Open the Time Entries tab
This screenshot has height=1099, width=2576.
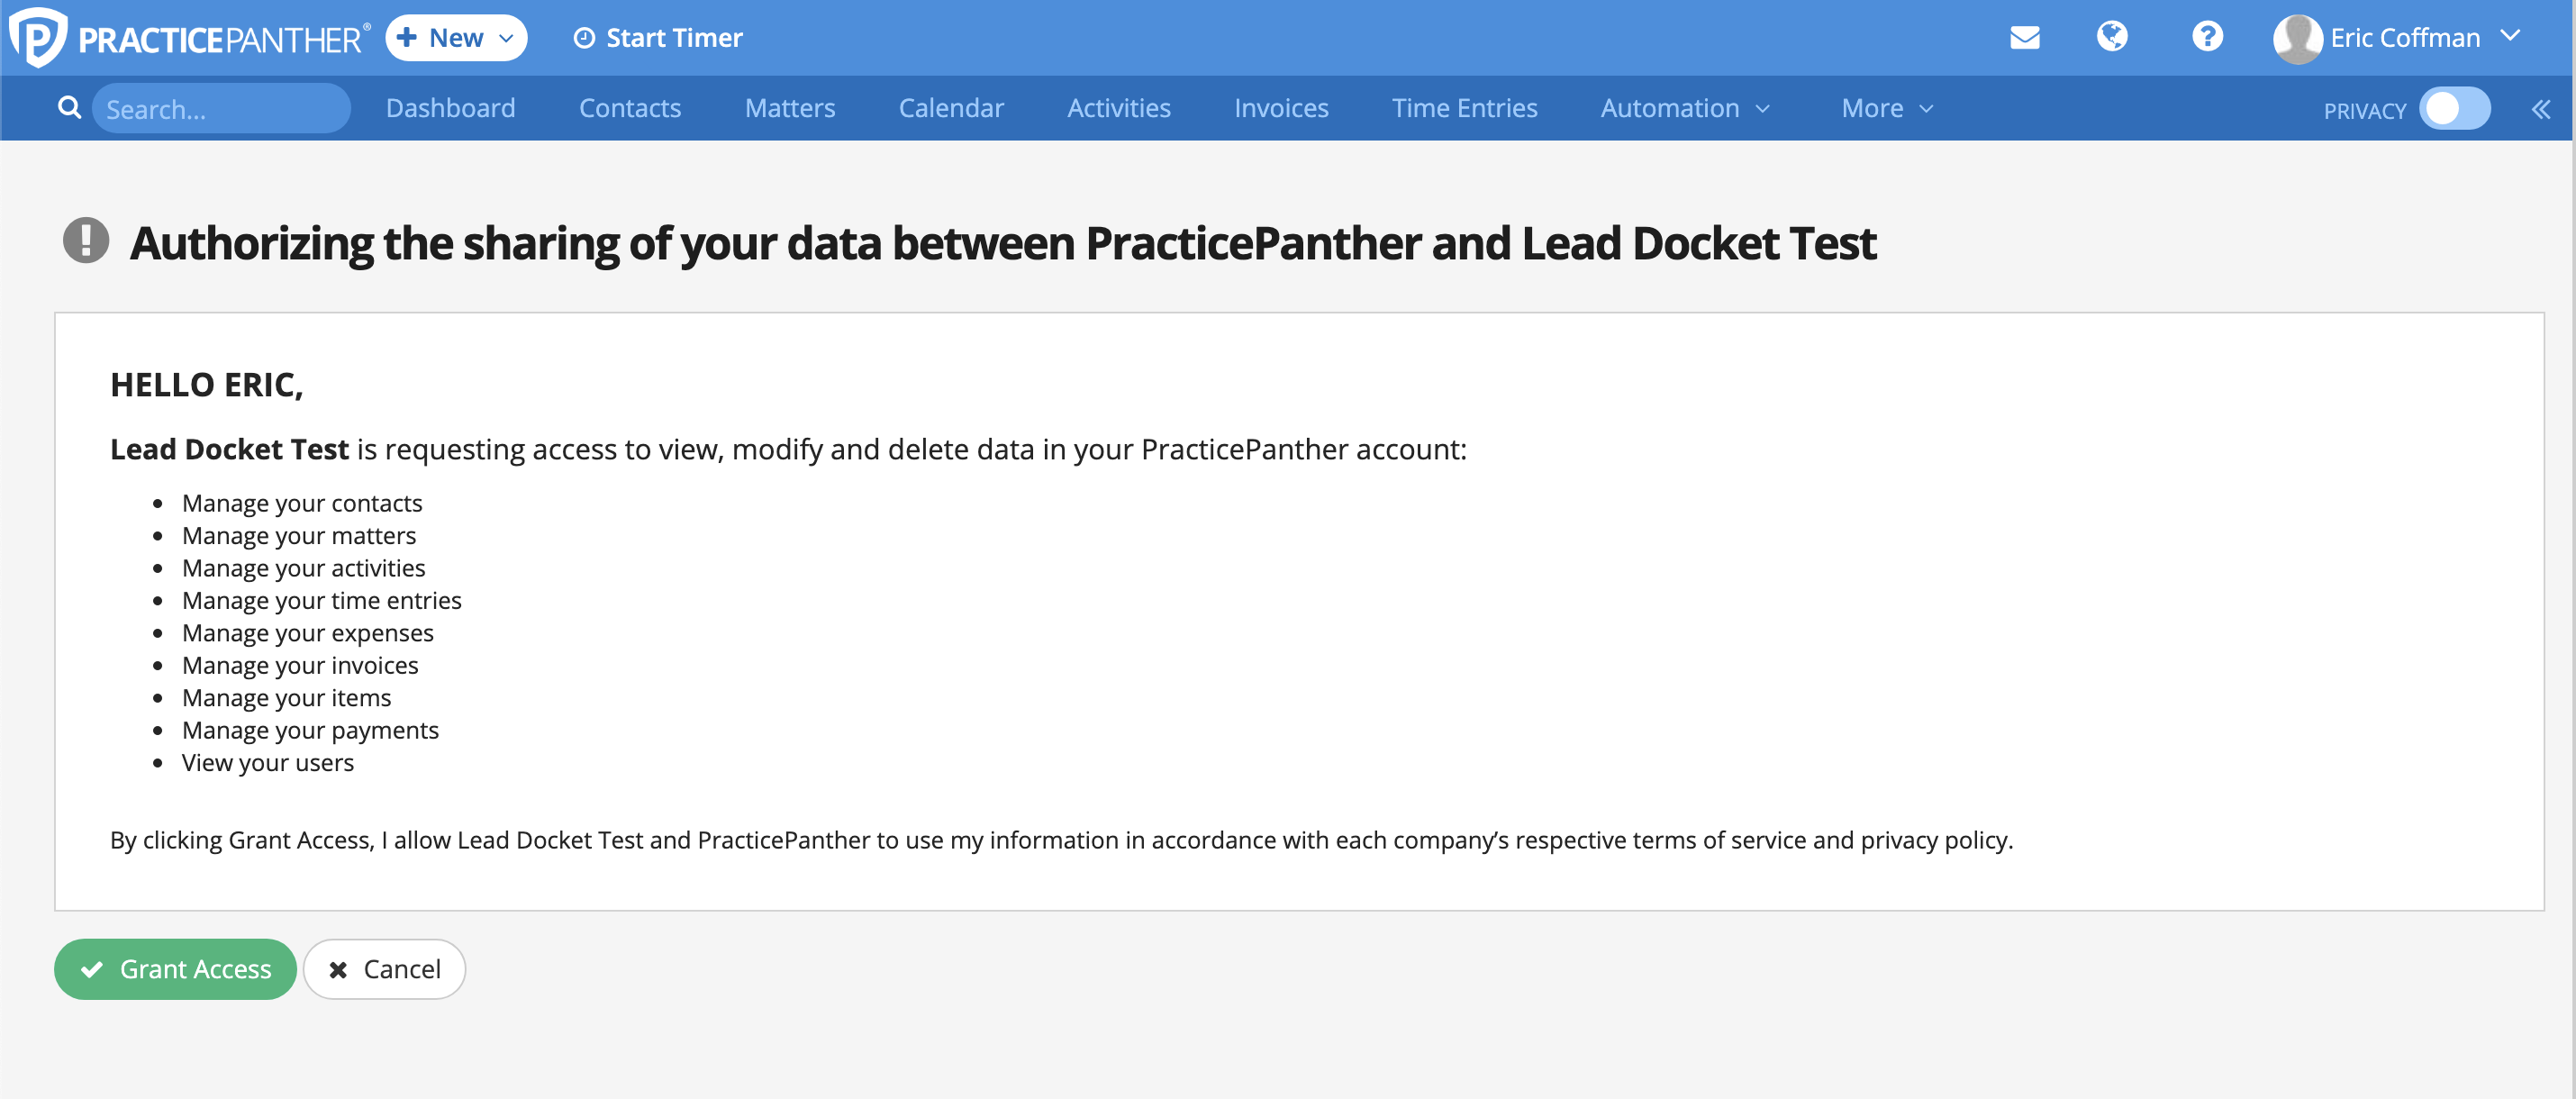tap(1464, 108)
